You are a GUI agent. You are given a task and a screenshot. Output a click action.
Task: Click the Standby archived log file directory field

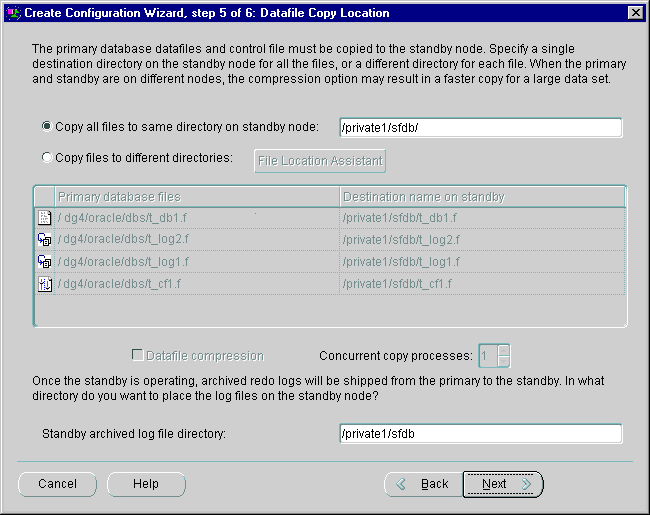pyautogui.click(x=481, y=434)
